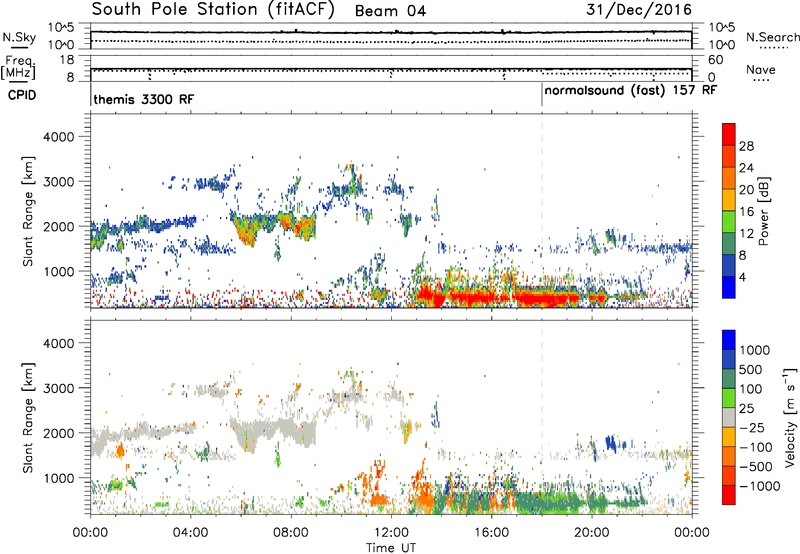The image size is (800, 554).
Task: Pick the light green 25–100 Velocity colorbar segment
Action: [x=729, y=398]
